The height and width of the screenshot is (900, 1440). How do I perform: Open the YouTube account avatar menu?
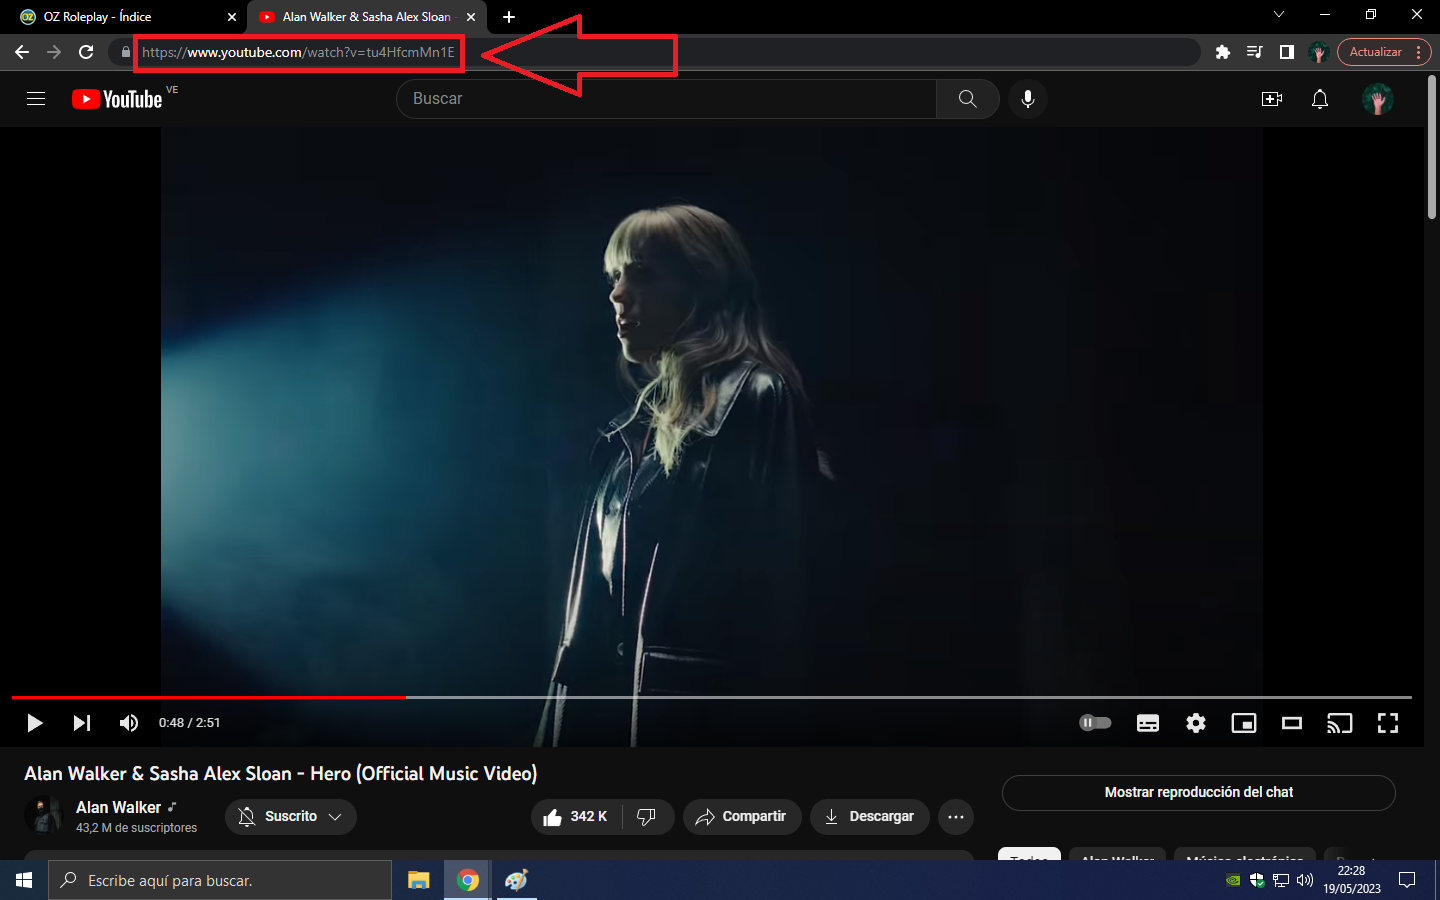click(1378, 99)
